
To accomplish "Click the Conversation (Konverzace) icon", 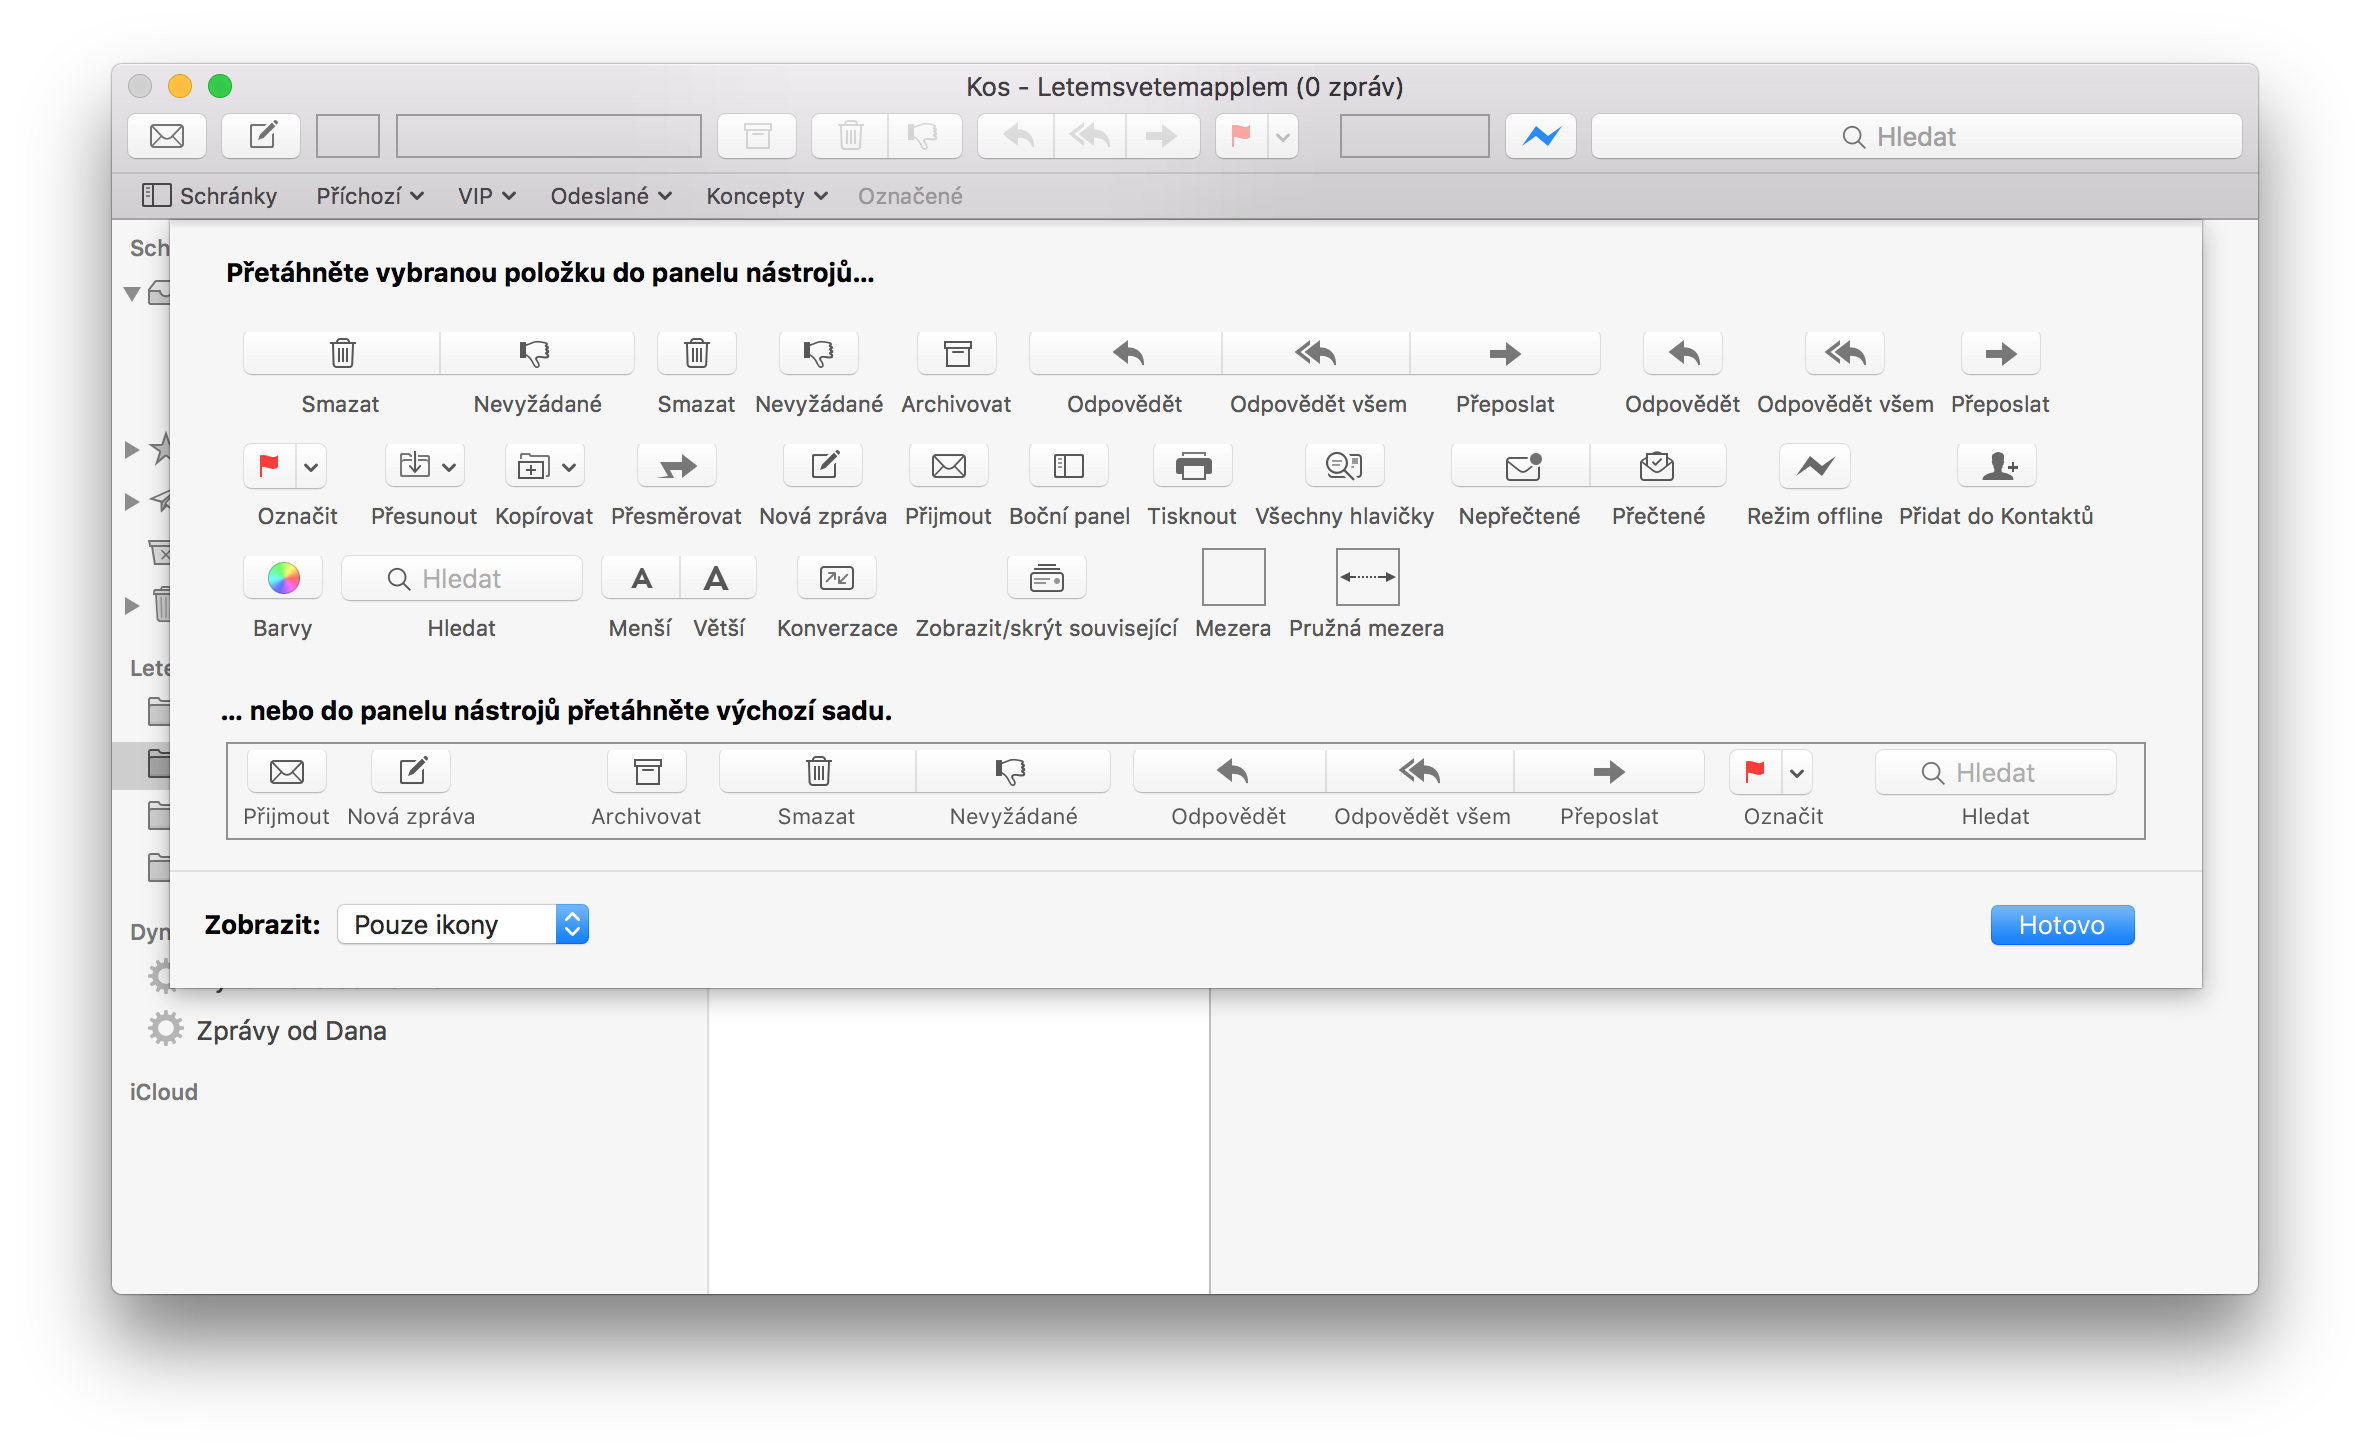I will [836, 578].
